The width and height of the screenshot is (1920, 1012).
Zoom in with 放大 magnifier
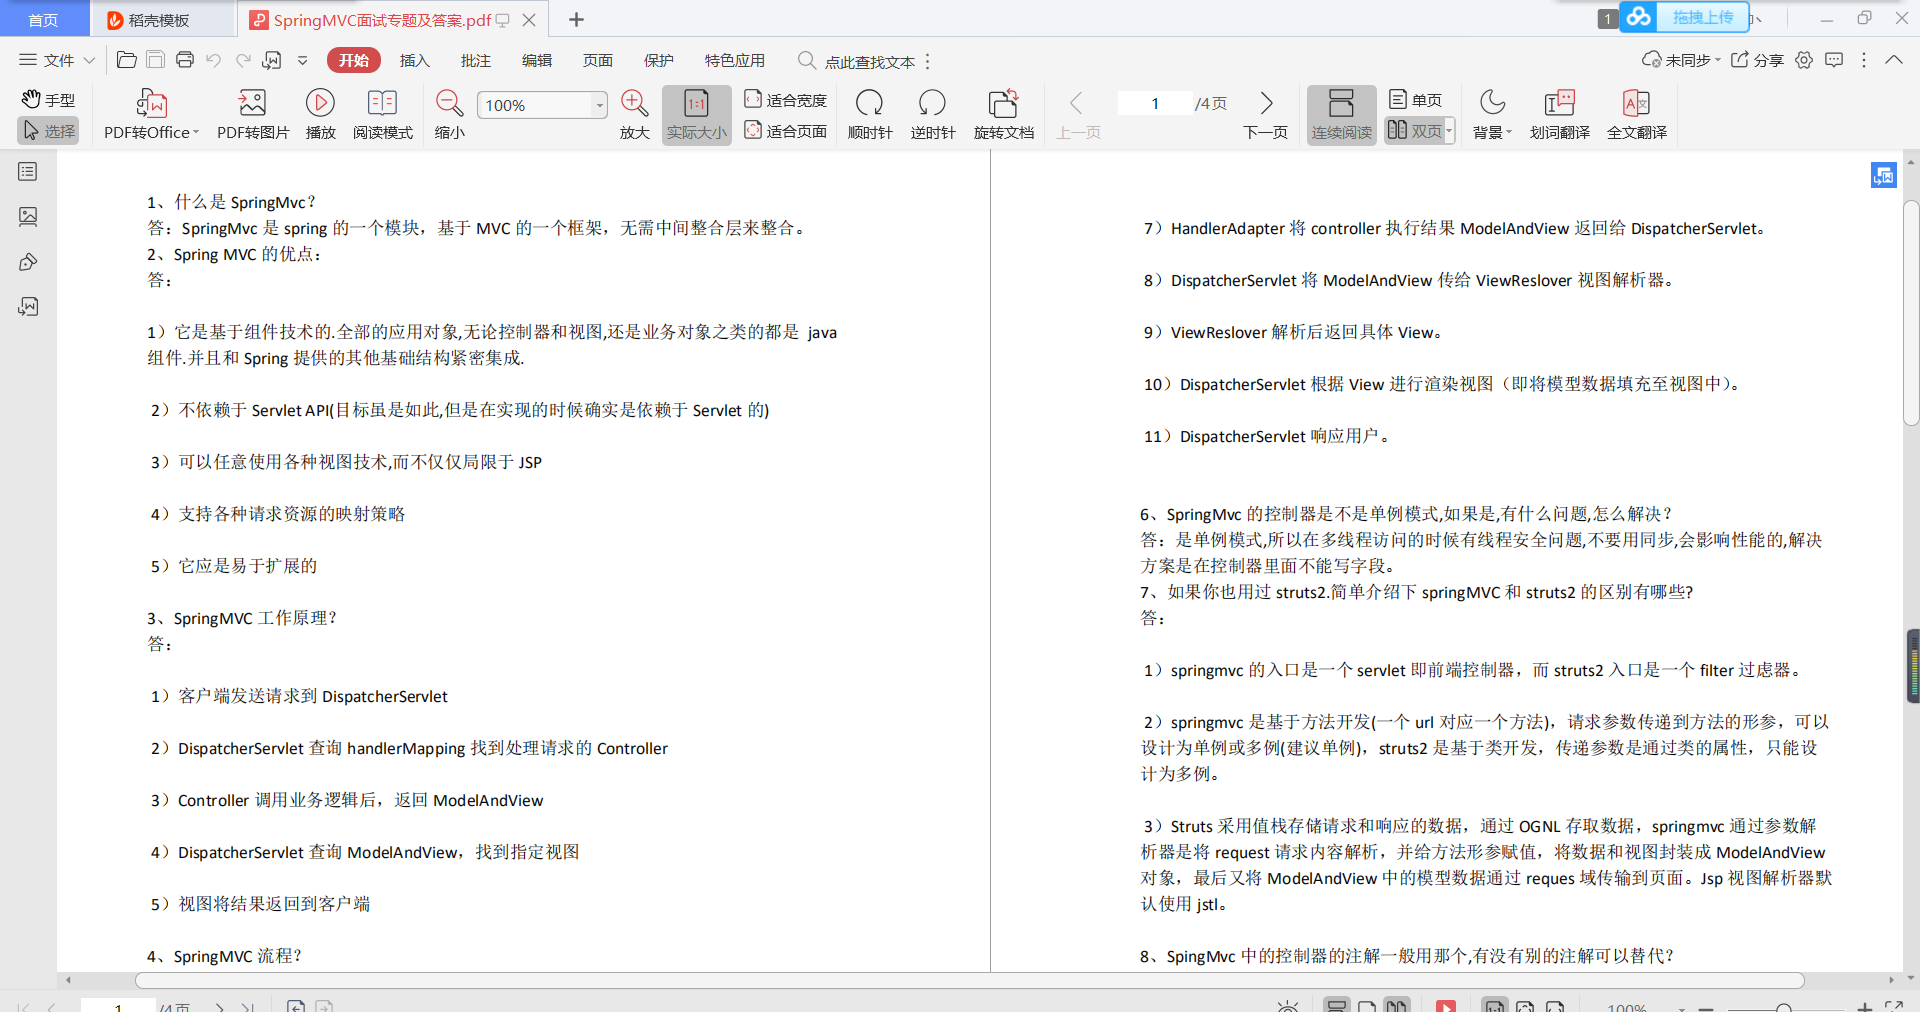pos(634,115)
